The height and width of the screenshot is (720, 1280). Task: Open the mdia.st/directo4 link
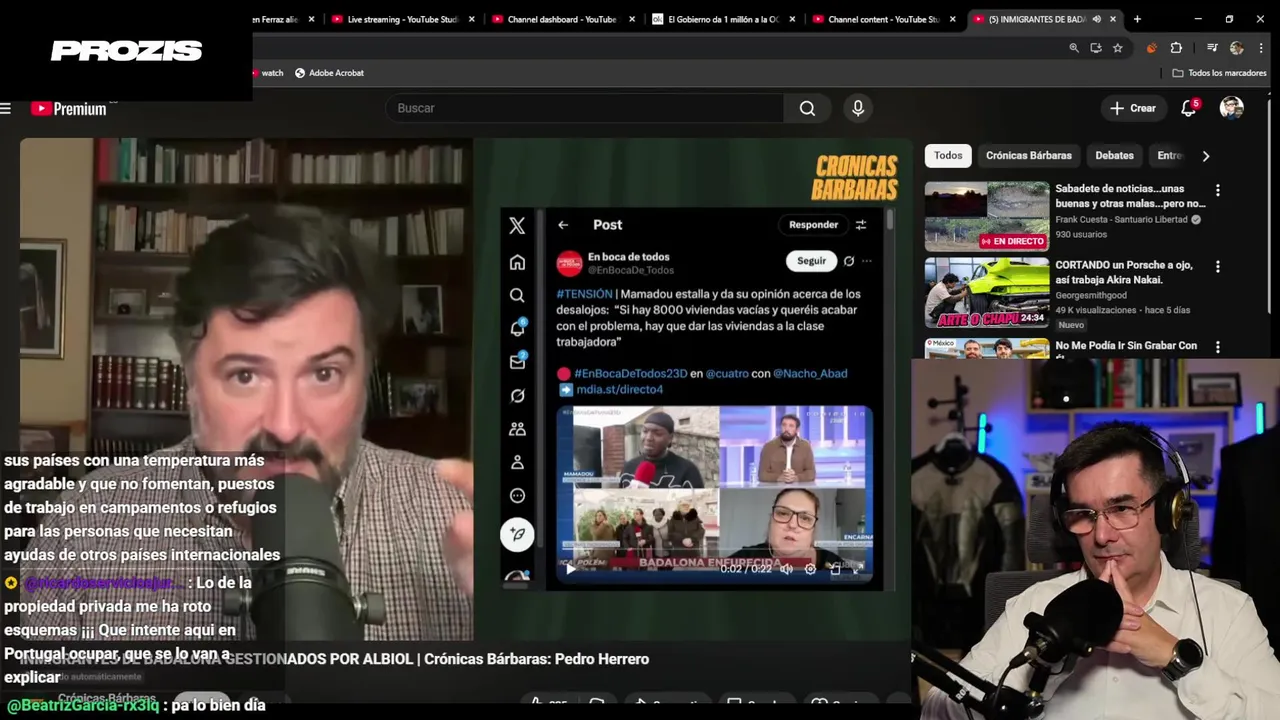(x=619, y=389)
